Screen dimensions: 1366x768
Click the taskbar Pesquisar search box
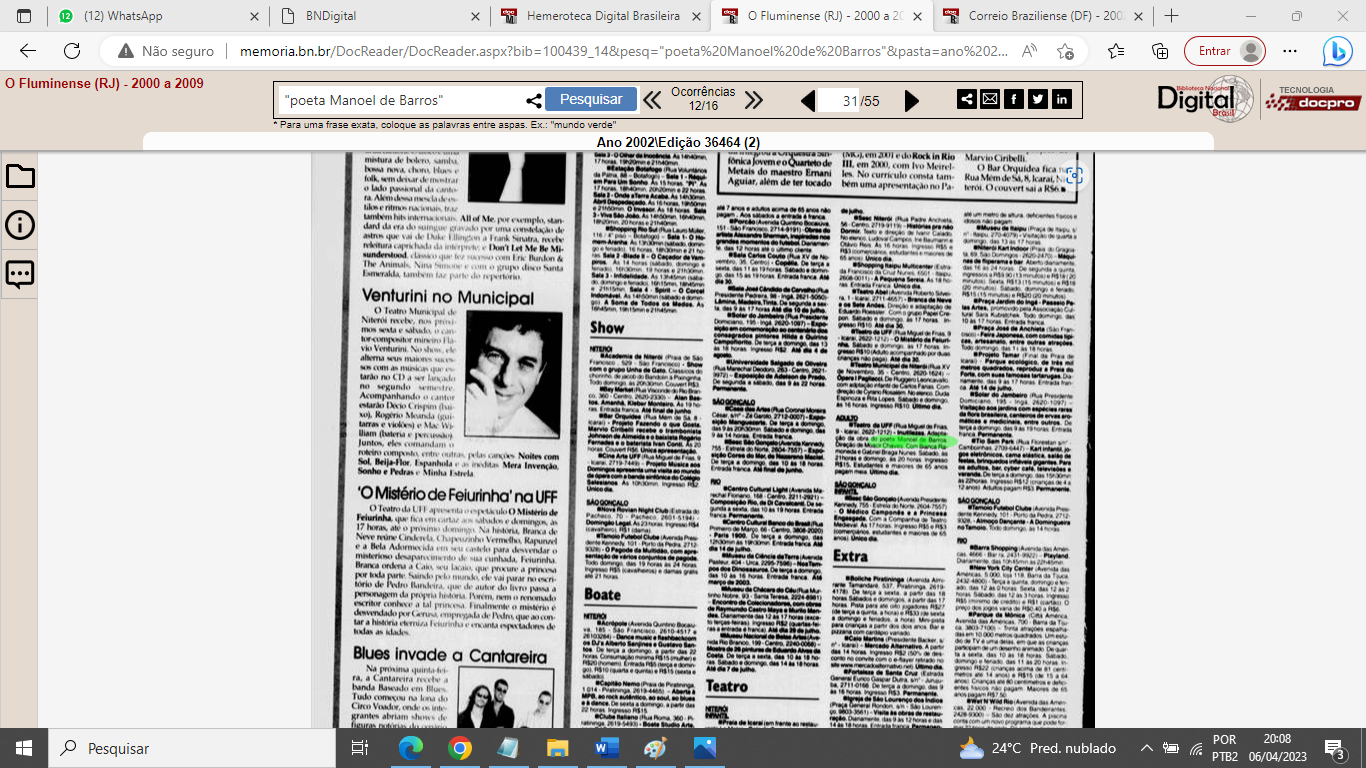click(x=192, y=748)
